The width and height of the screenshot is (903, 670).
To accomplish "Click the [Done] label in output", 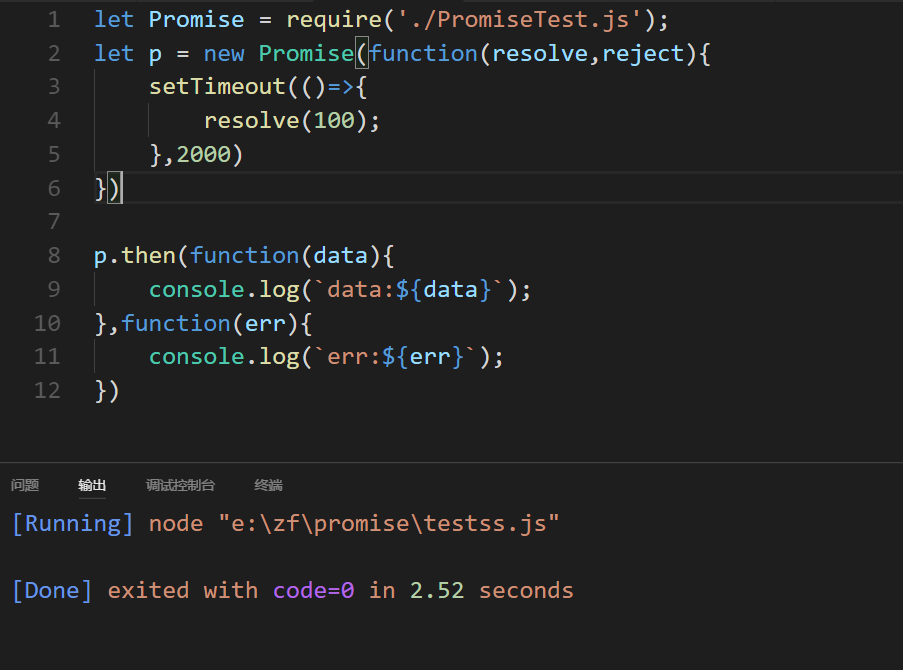I will (52, 591).
